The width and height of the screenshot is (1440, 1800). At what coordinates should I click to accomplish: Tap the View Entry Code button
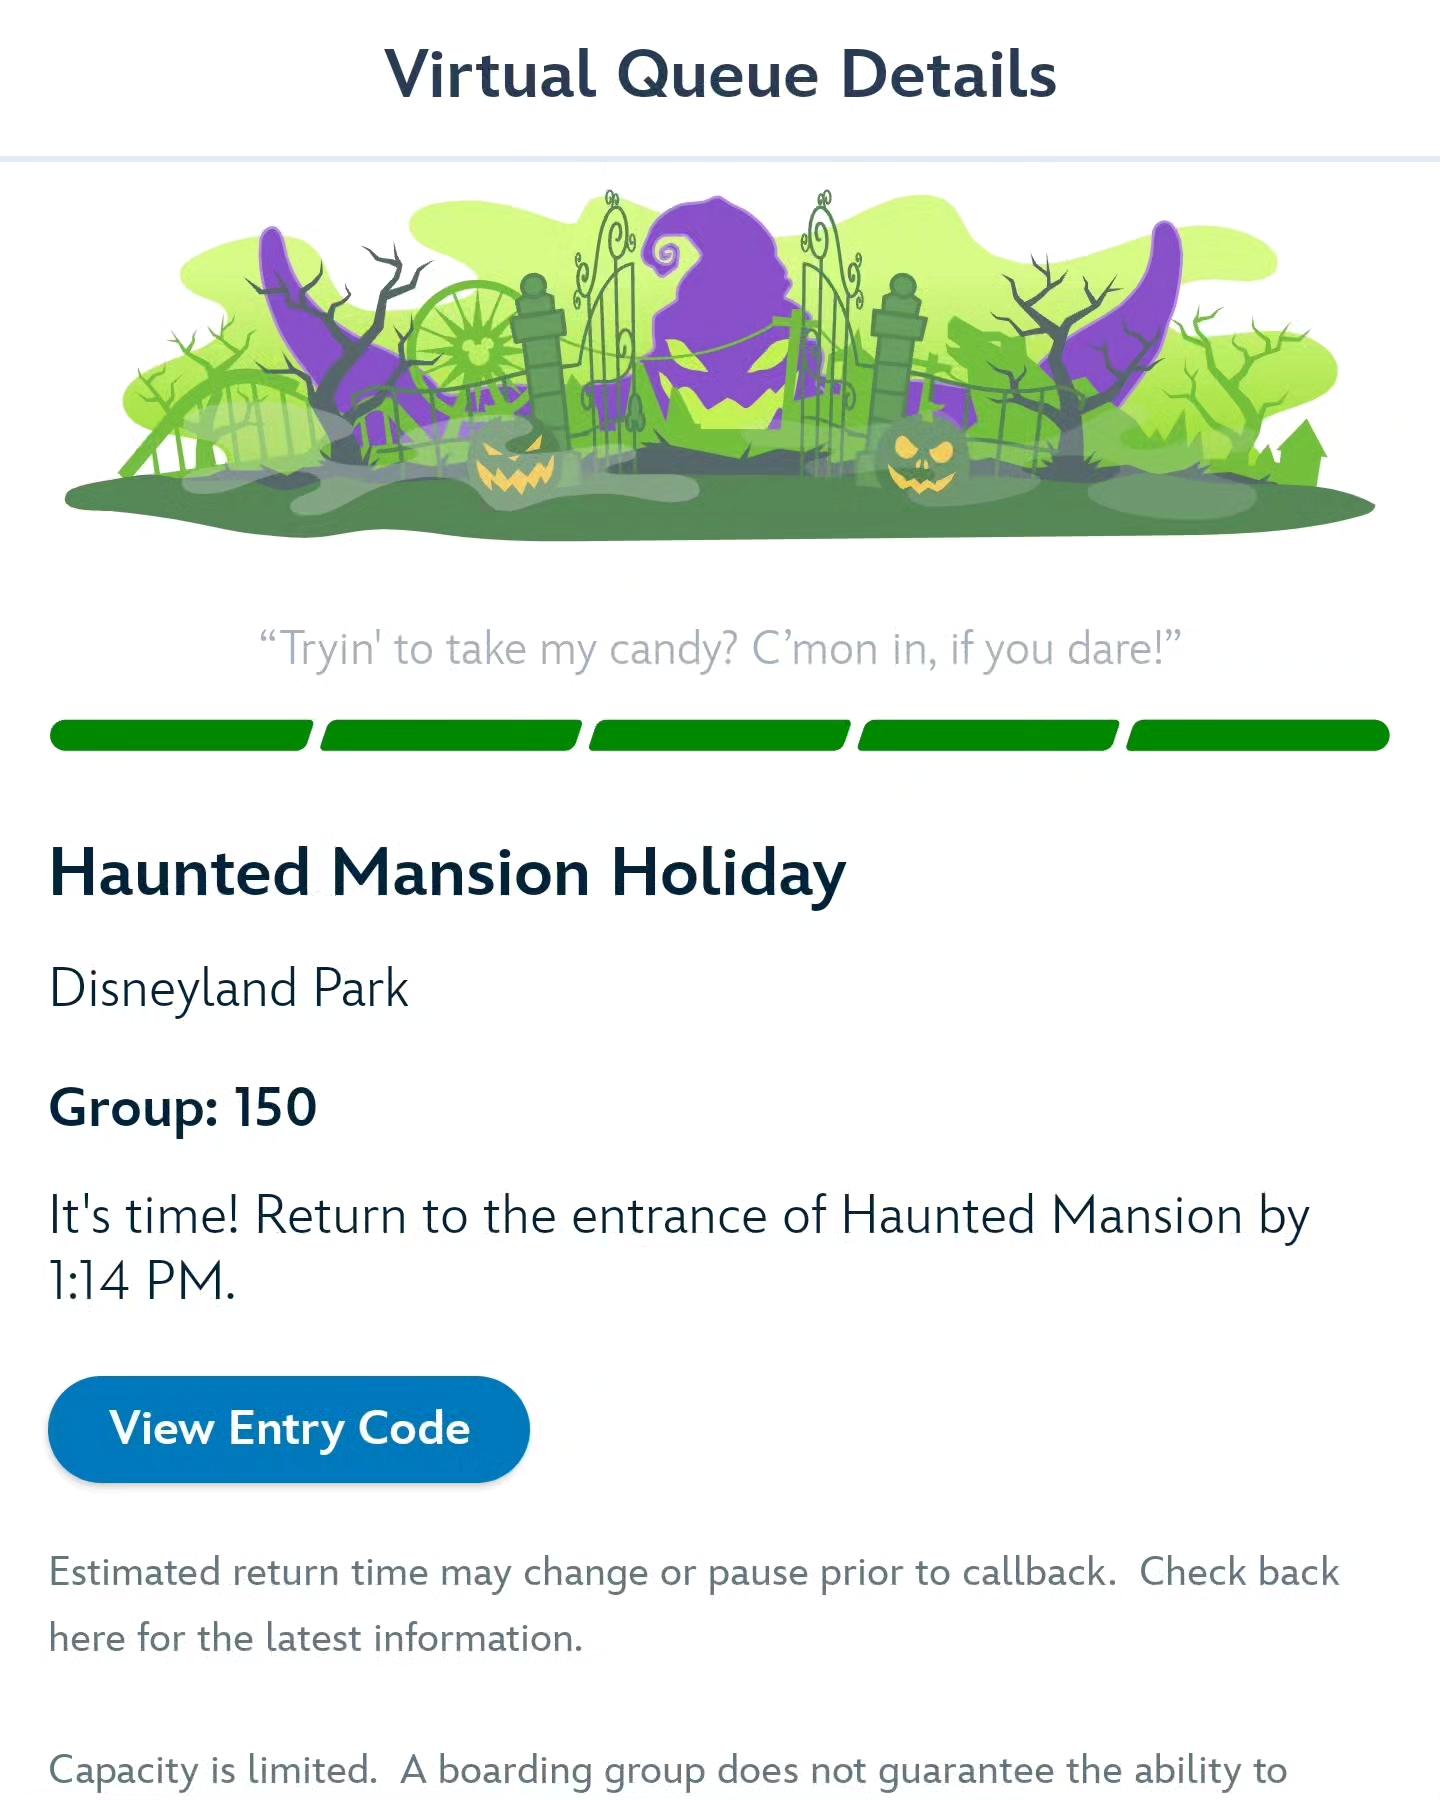tap(289, 1429)
